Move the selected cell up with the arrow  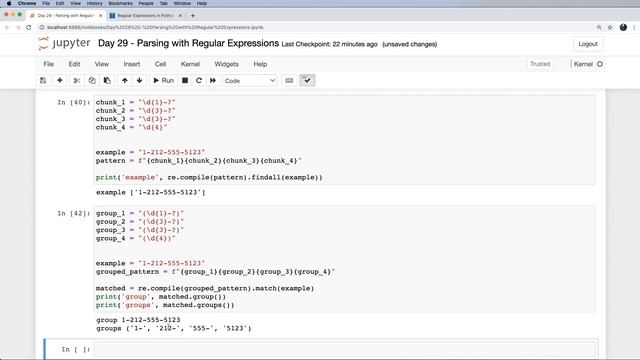124,80
